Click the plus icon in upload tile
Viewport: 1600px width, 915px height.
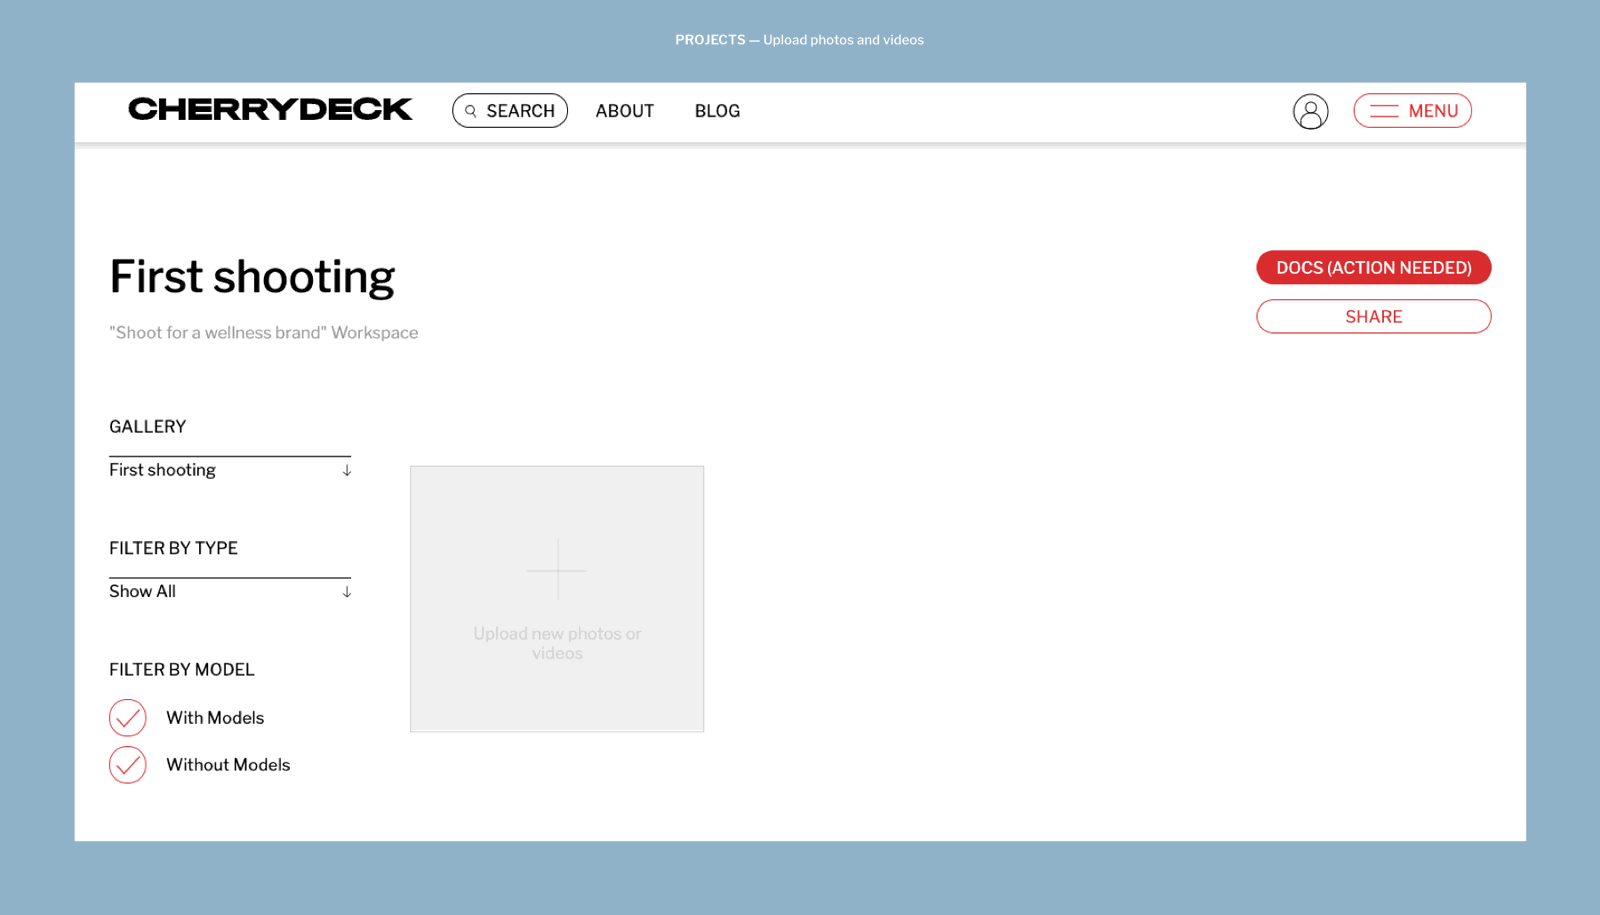pyautogui.click(x=557, y=570)
